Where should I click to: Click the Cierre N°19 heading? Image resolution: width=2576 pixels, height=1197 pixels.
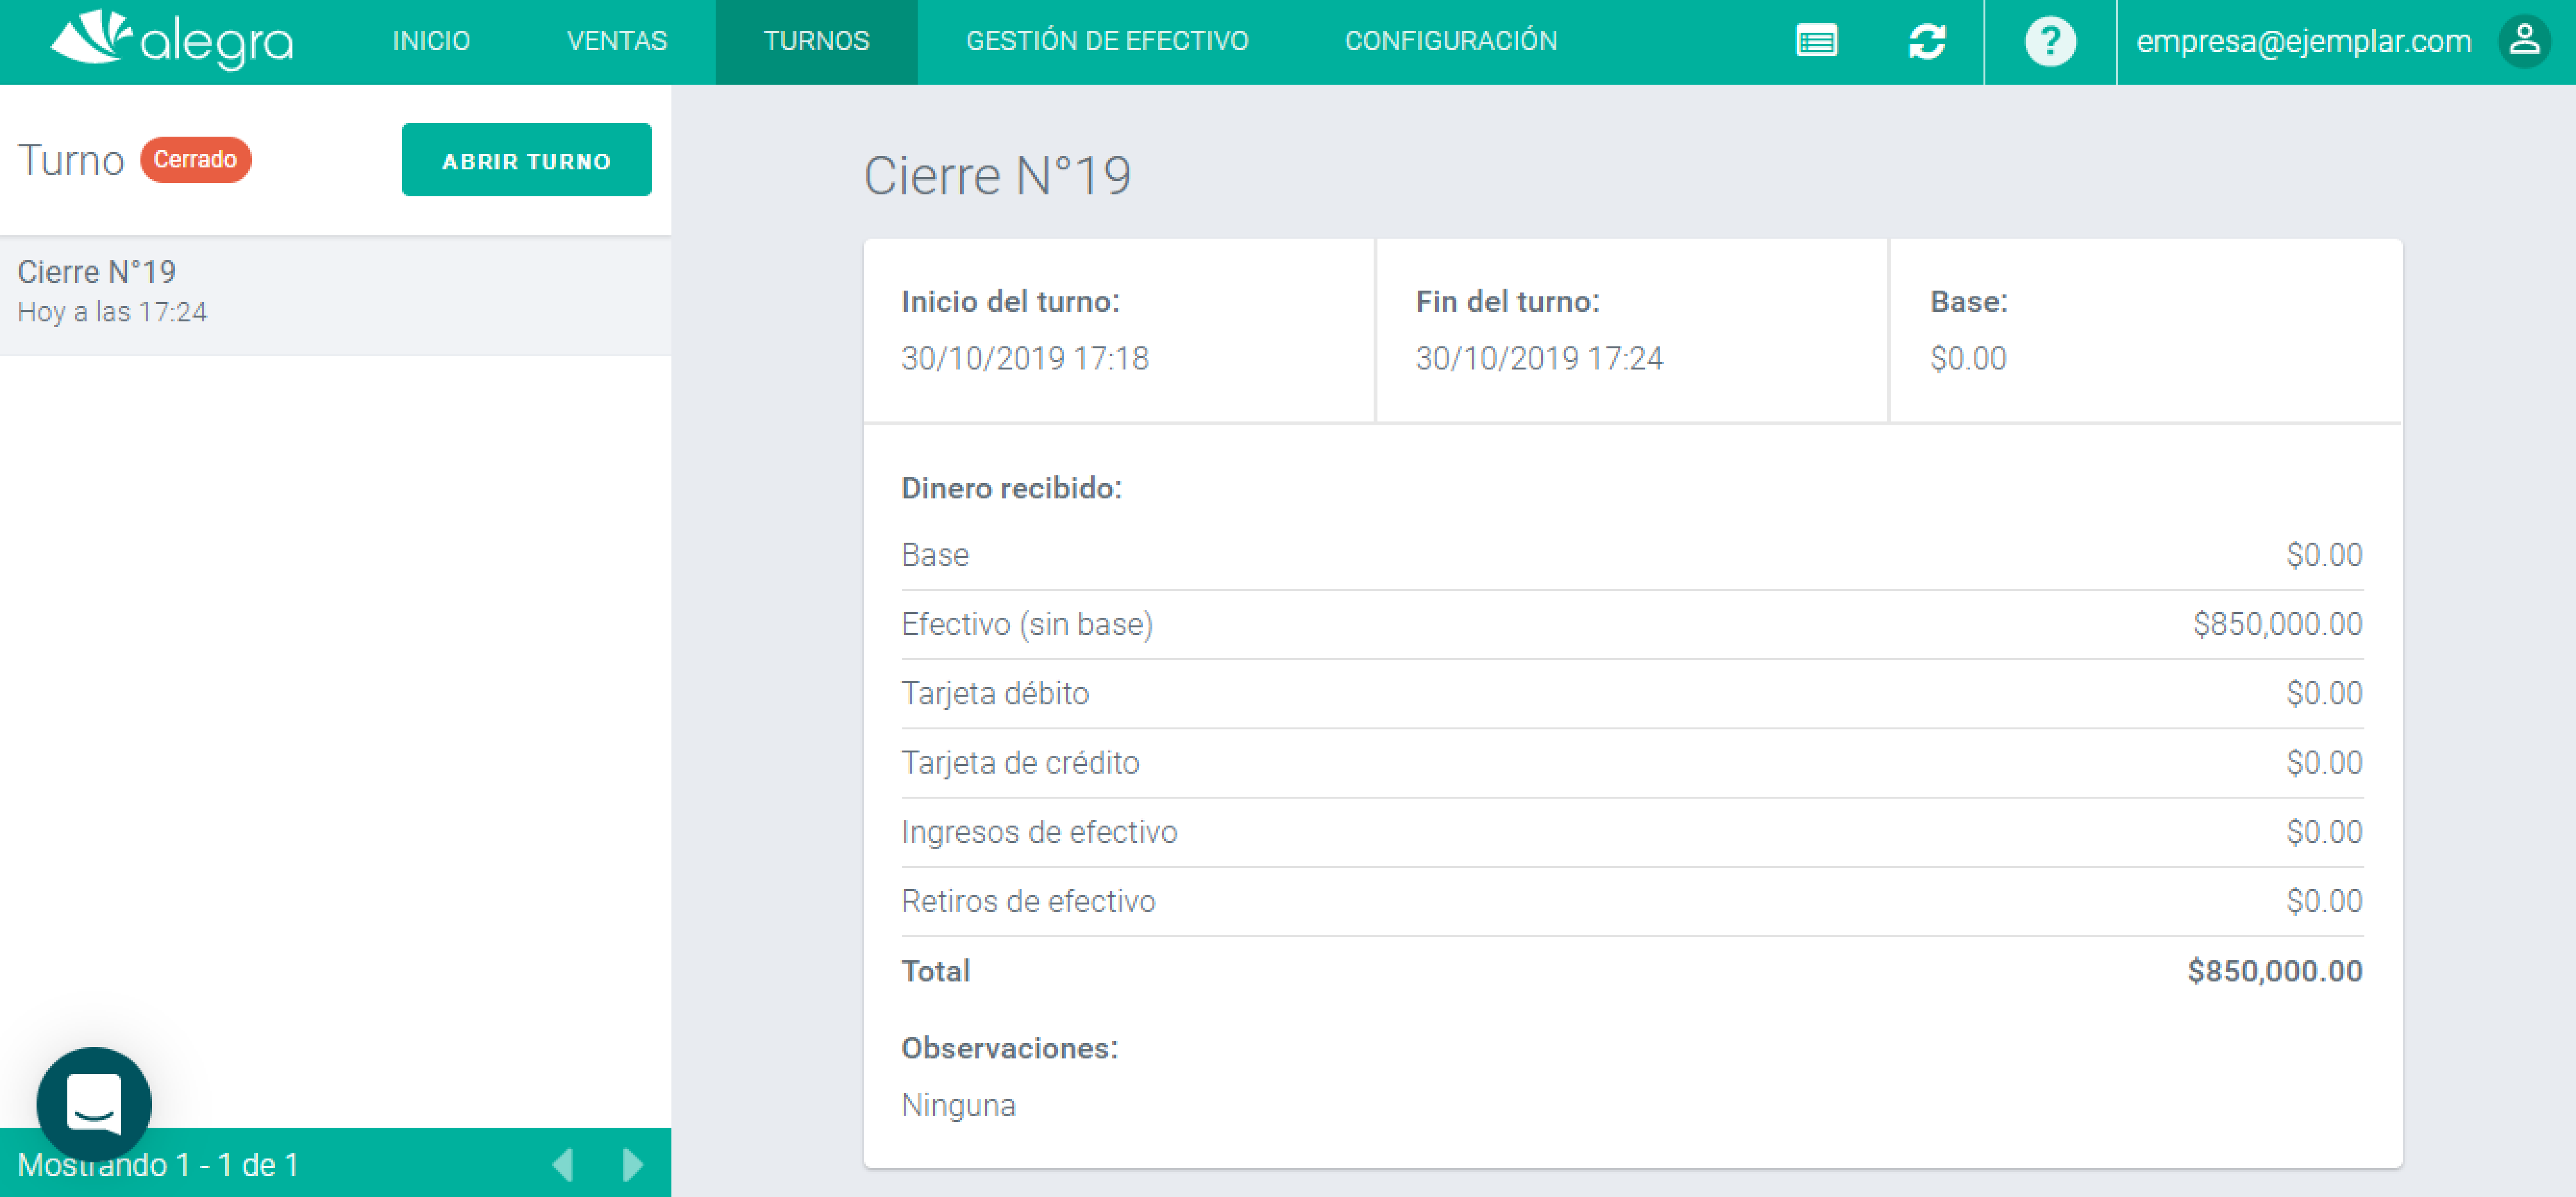tap(997, 176)
